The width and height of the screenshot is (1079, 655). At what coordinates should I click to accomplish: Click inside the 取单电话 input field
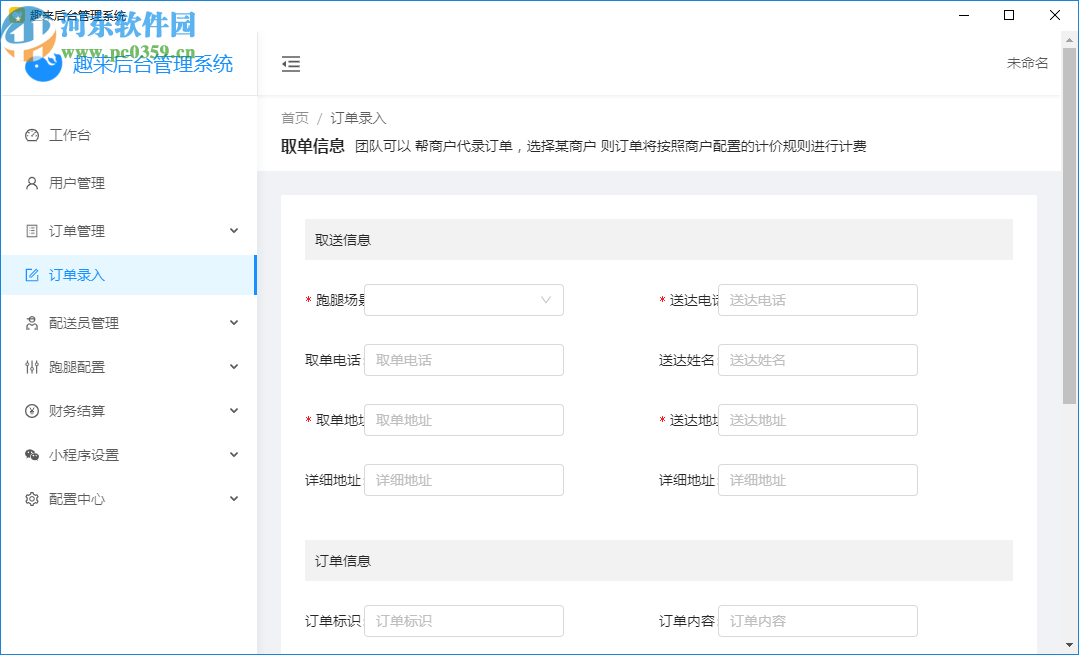463,359
